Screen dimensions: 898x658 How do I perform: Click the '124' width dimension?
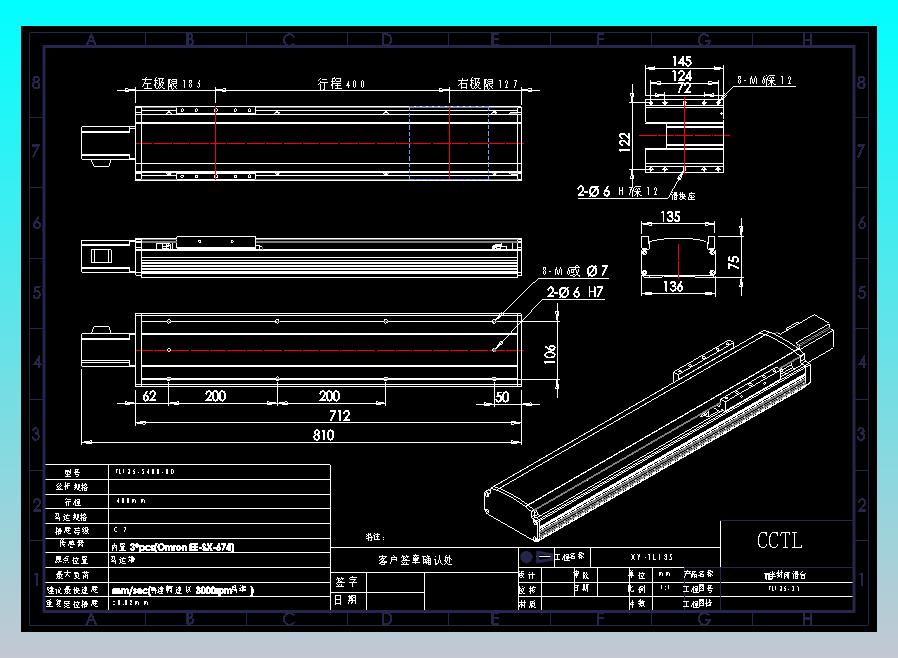(682, 76)
